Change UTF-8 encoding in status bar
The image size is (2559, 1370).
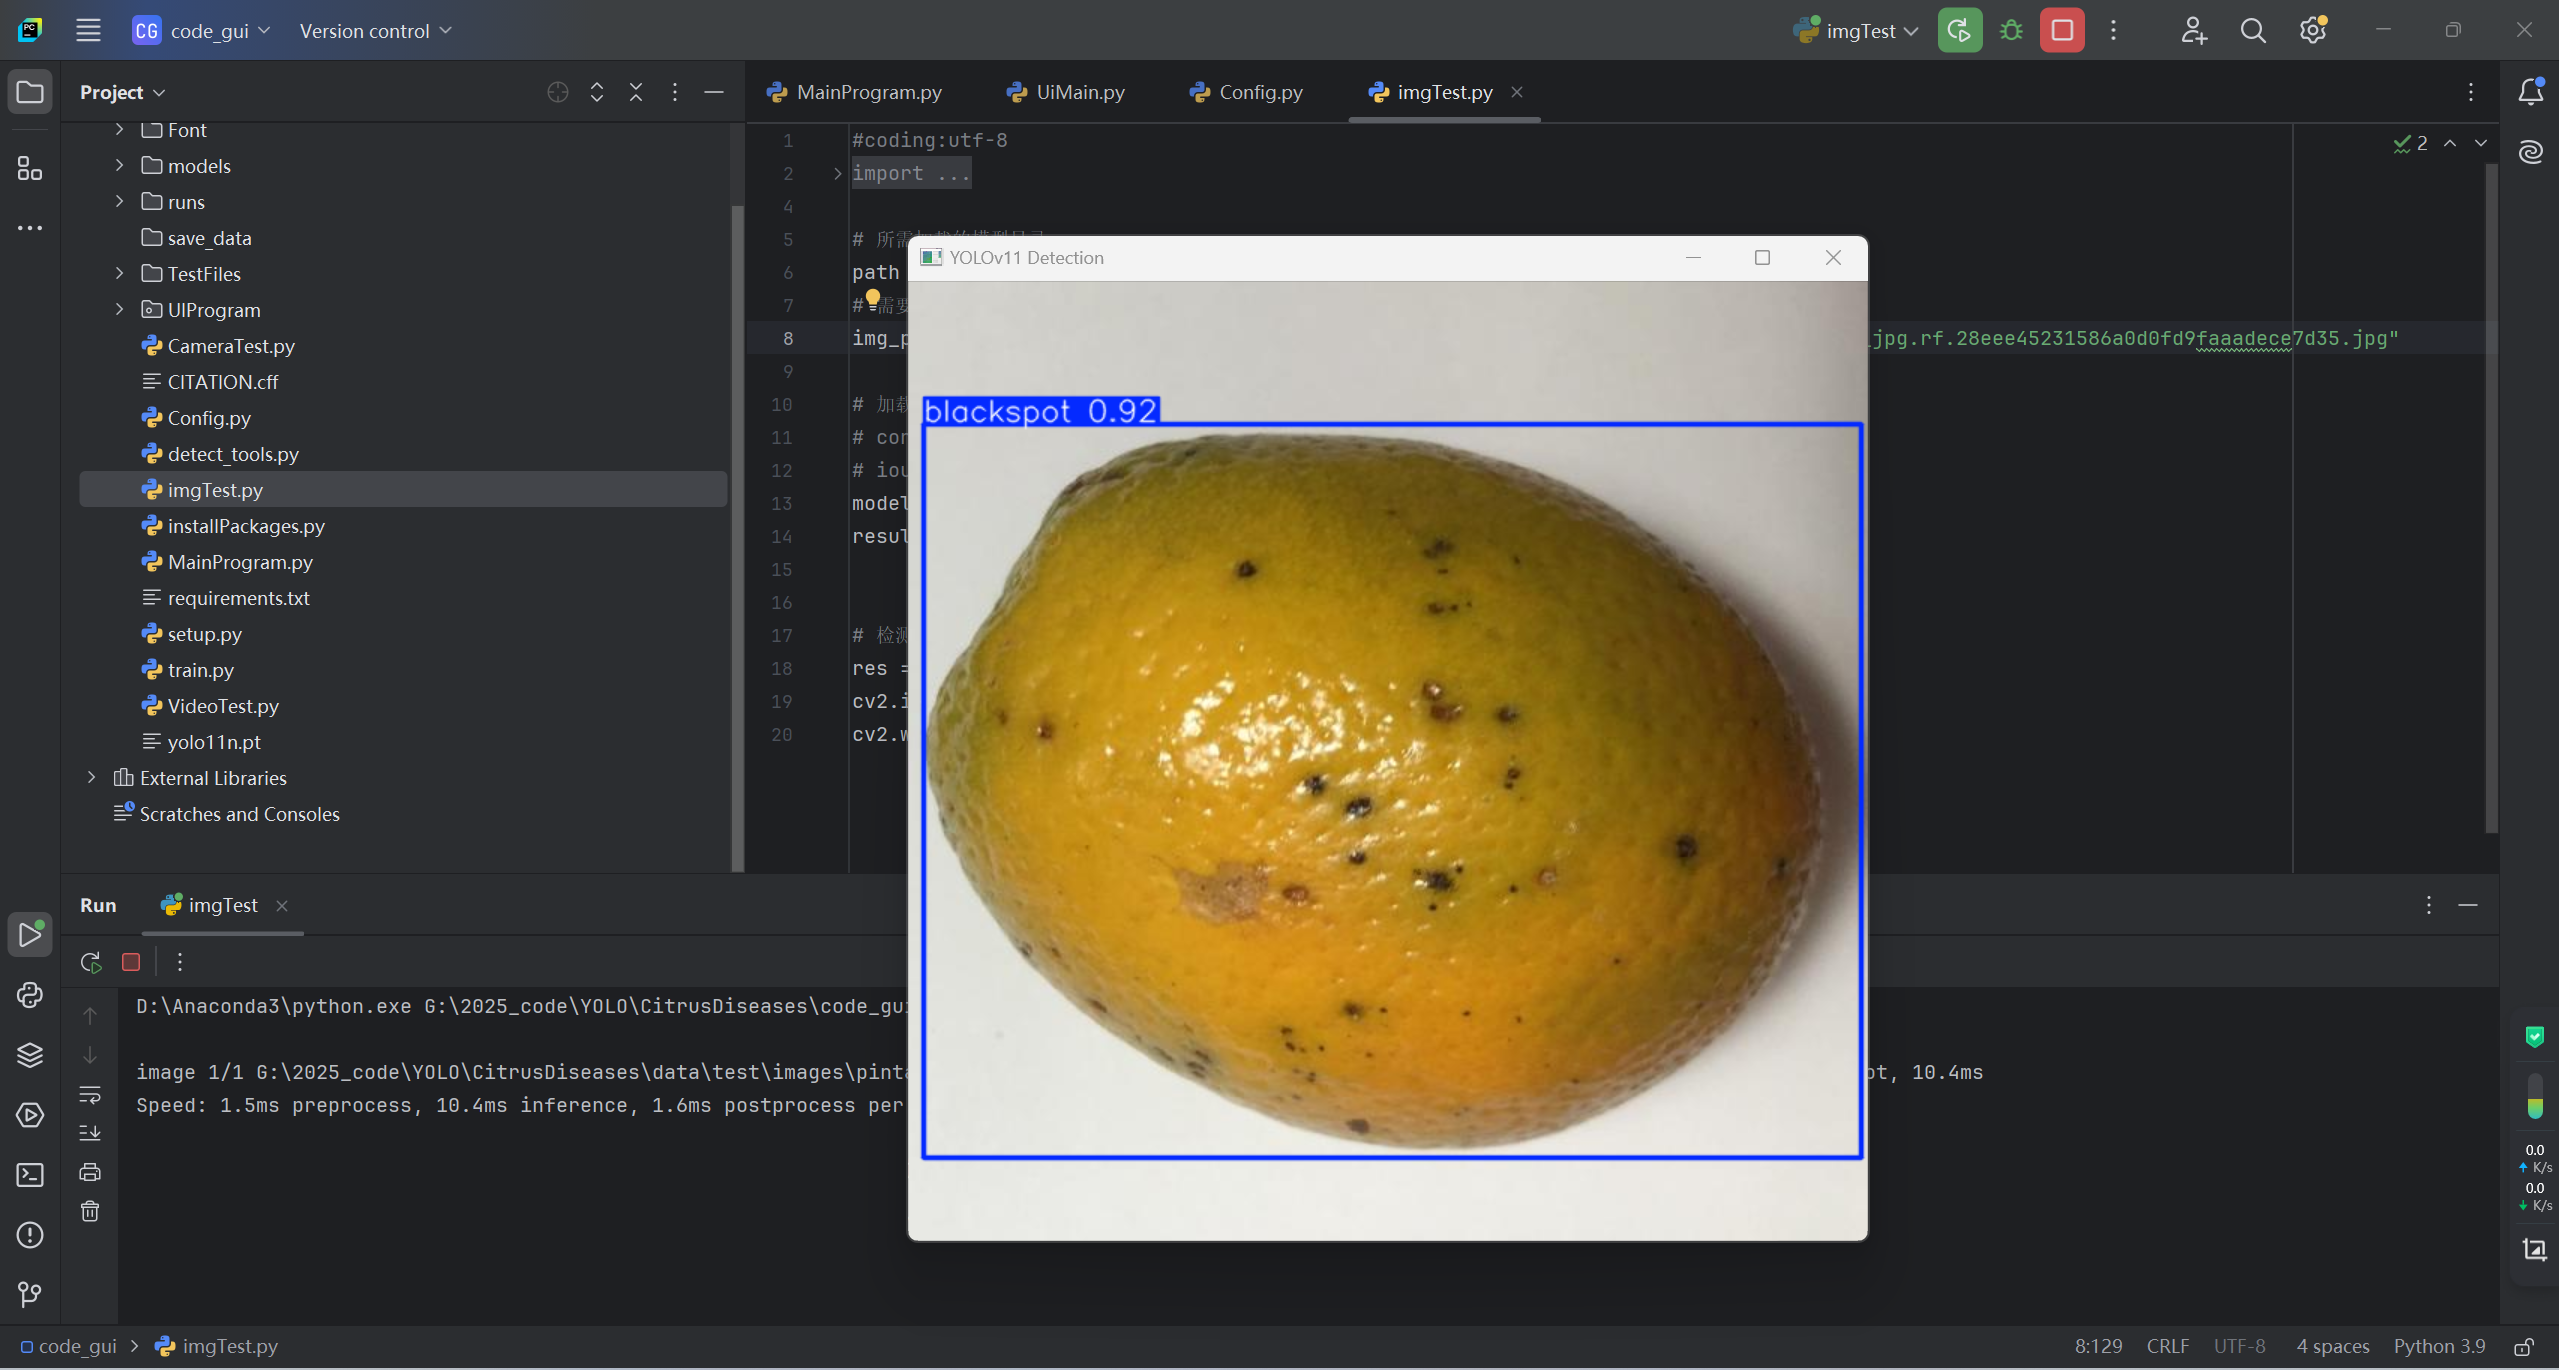(2238, 1346)
